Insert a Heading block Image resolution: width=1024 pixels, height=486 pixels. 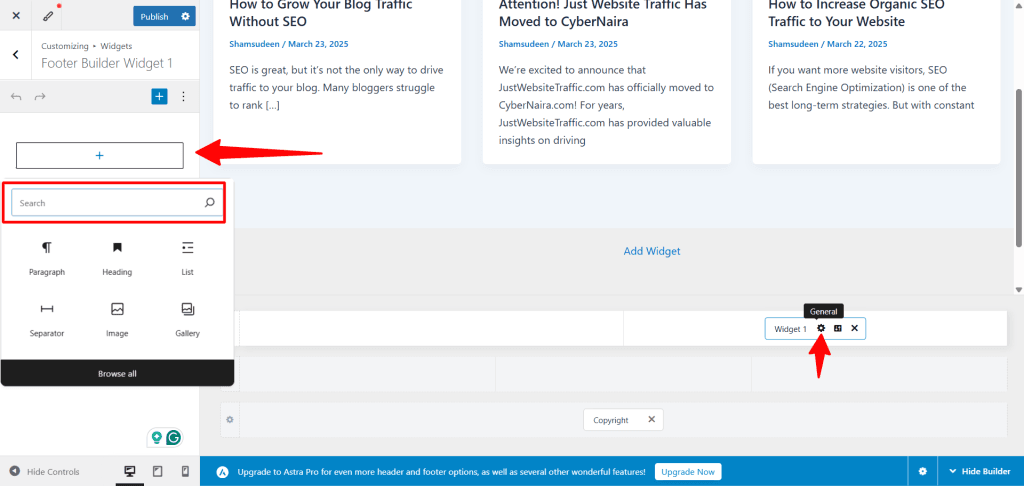[117, 257]
